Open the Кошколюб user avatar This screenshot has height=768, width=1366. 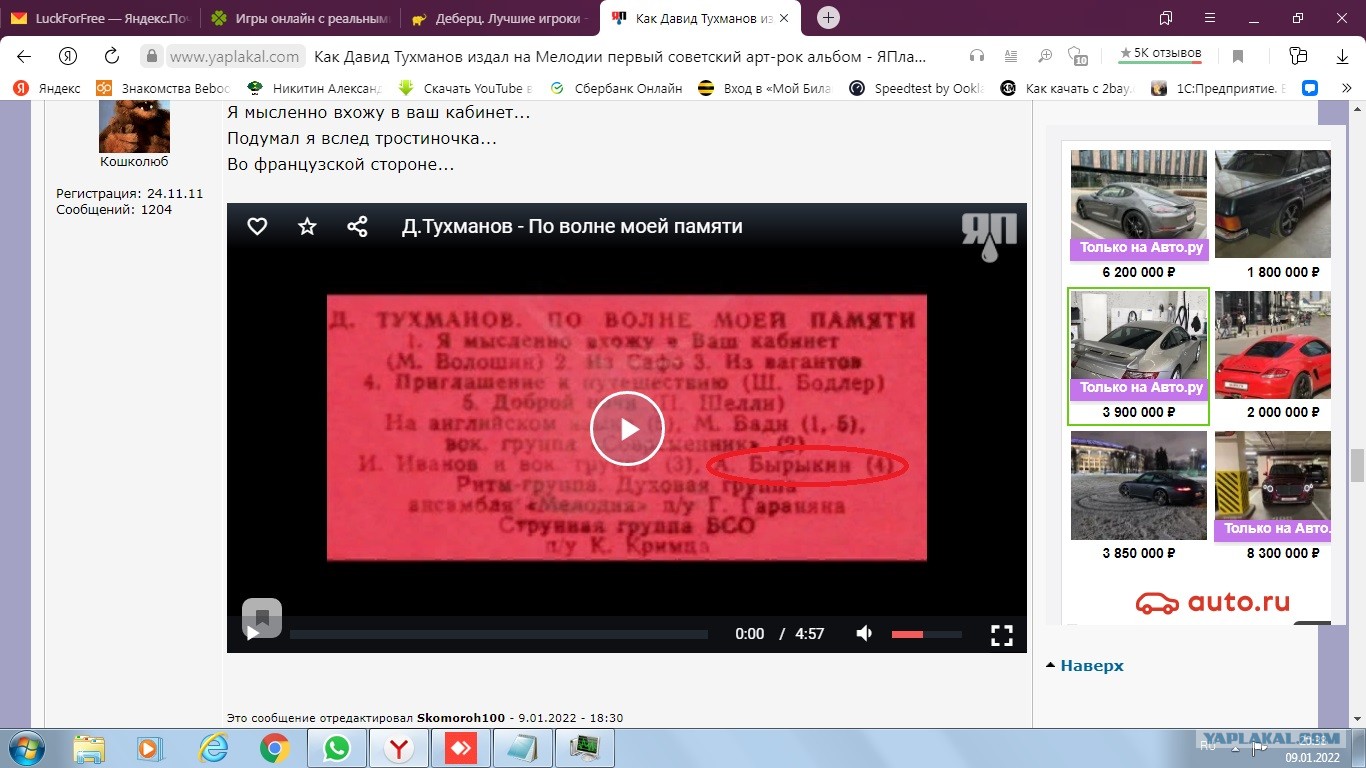click(x=134, y=125)
